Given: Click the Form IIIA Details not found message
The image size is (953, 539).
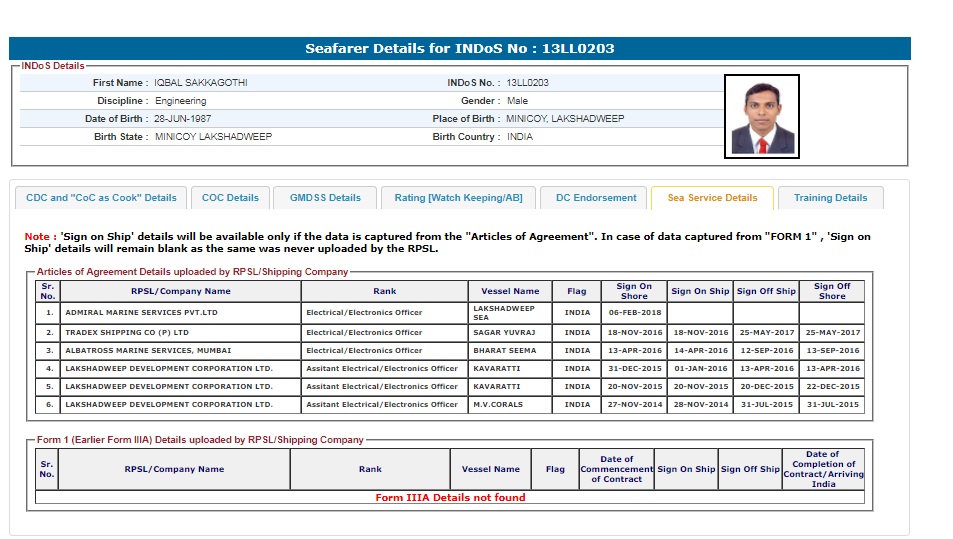Looking at the screenshot, I should (450, 497).
